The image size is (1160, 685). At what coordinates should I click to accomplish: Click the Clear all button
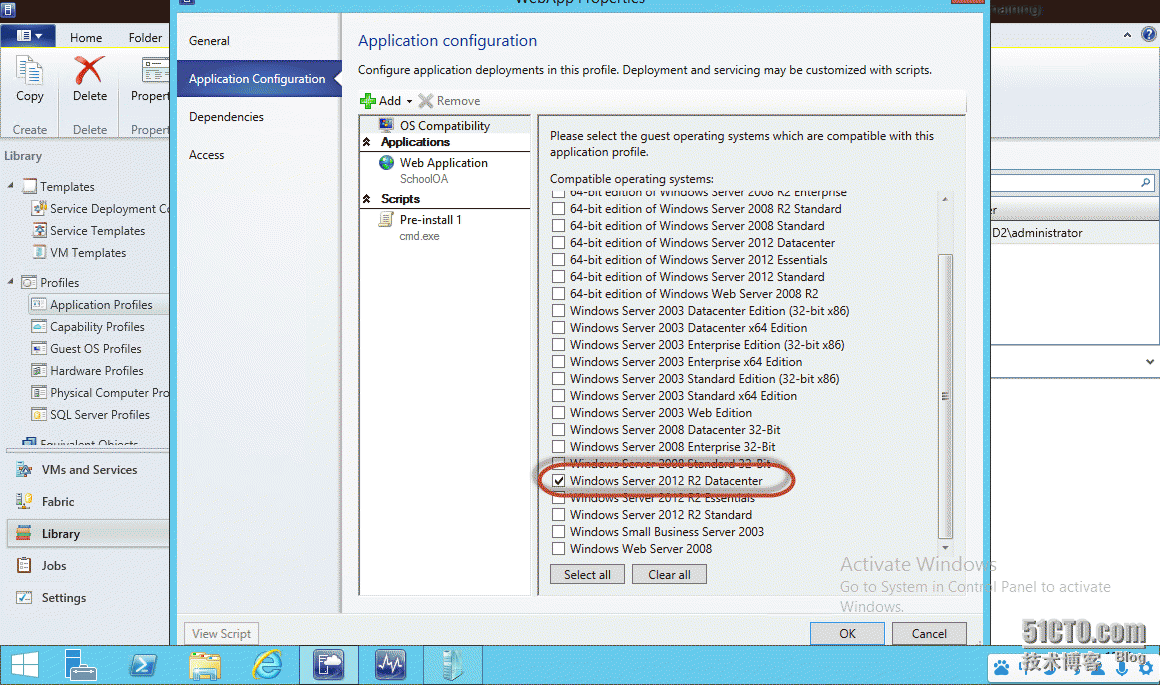(x=670, y=575)
